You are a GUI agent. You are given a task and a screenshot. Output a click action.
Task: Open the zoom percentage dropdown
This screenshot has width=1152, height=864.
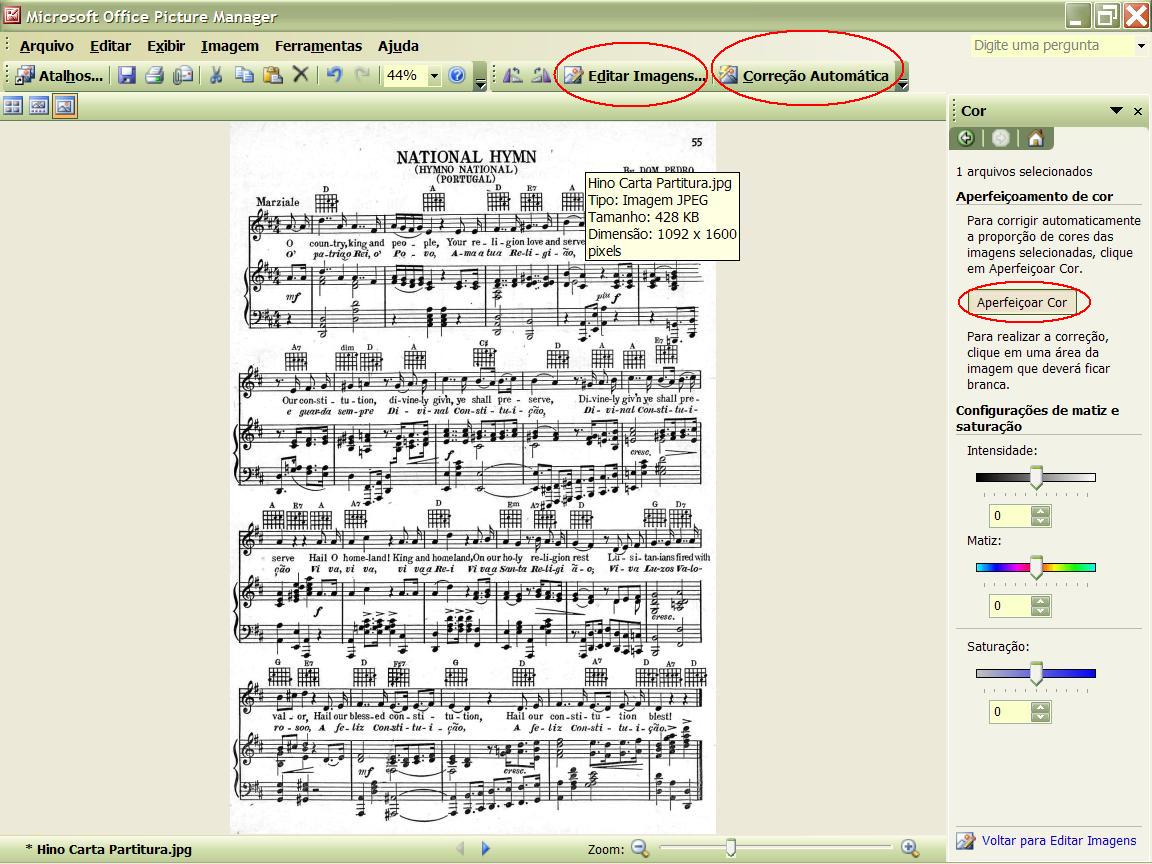point(434,76)
